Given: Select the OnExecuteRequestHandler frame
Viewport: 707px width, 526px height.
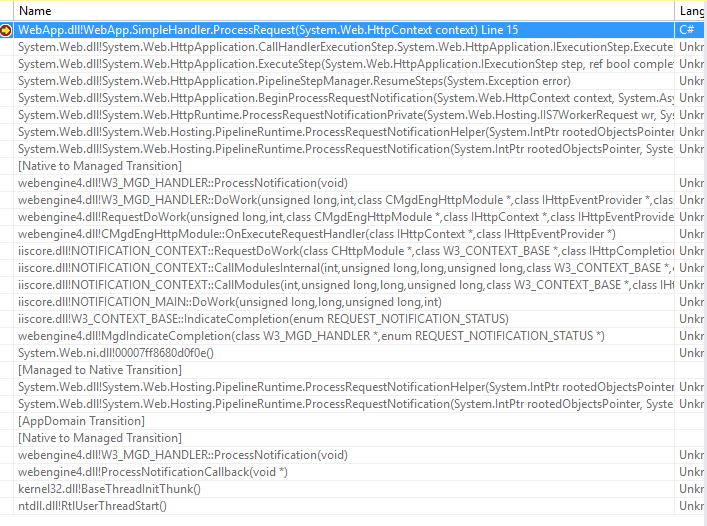Looking at the screenshot, I should click(300, 234).
